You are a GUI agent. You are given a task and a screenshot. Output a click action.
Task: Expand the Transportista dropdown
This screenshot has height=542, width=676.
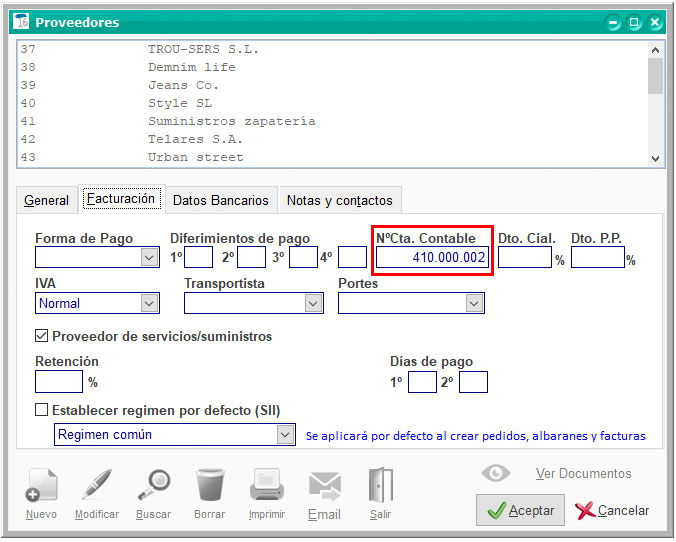coord(313,304)
